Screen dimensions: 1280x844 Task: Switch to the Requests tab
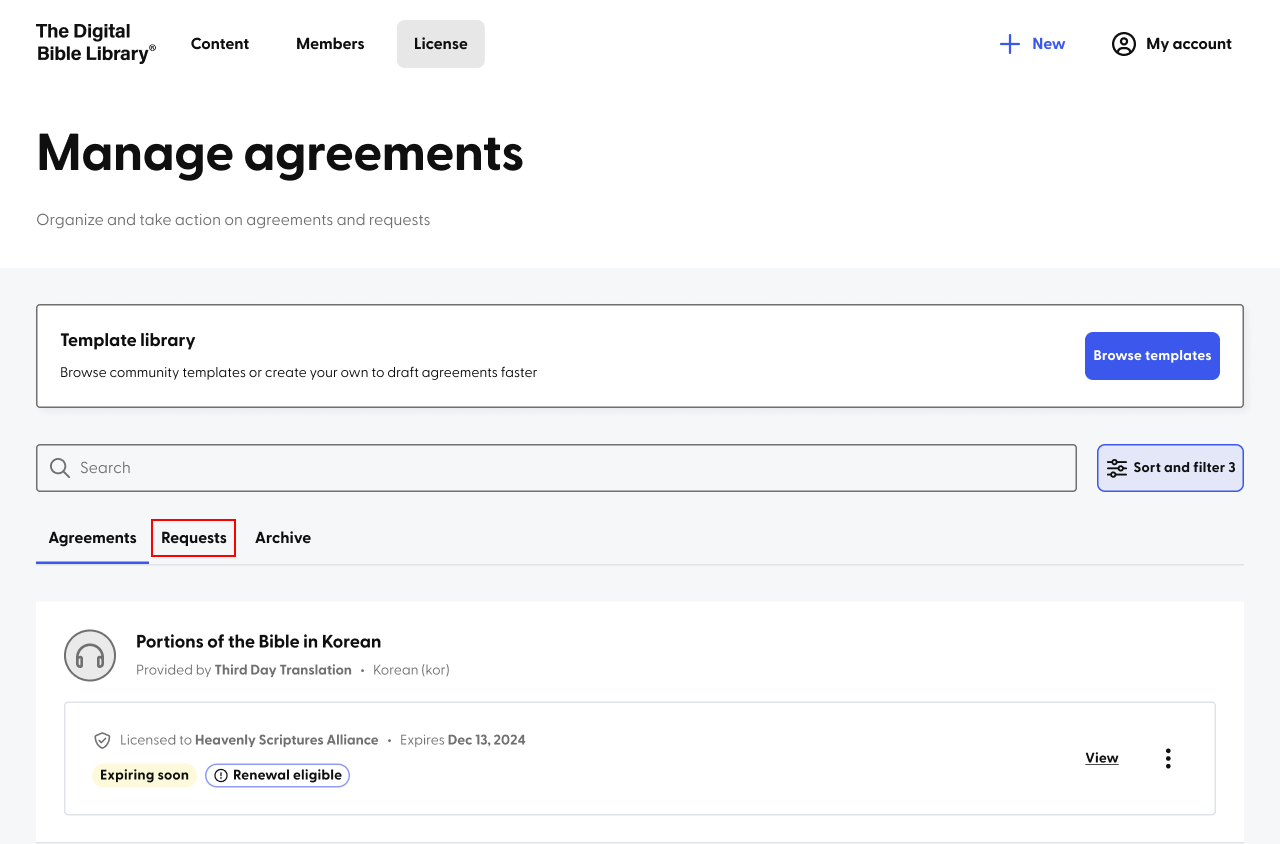(x=194, y=538)
